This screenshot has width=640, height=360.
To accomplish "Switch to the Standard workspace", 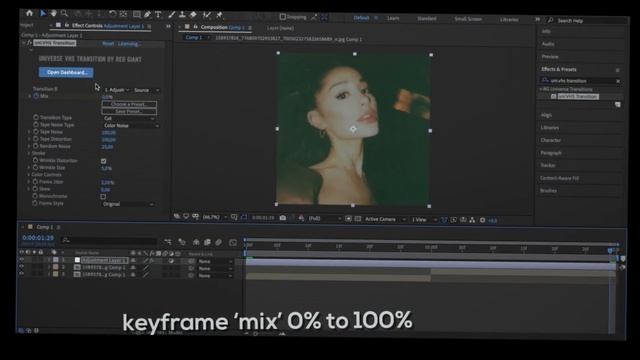I will (x=427, y=19).
